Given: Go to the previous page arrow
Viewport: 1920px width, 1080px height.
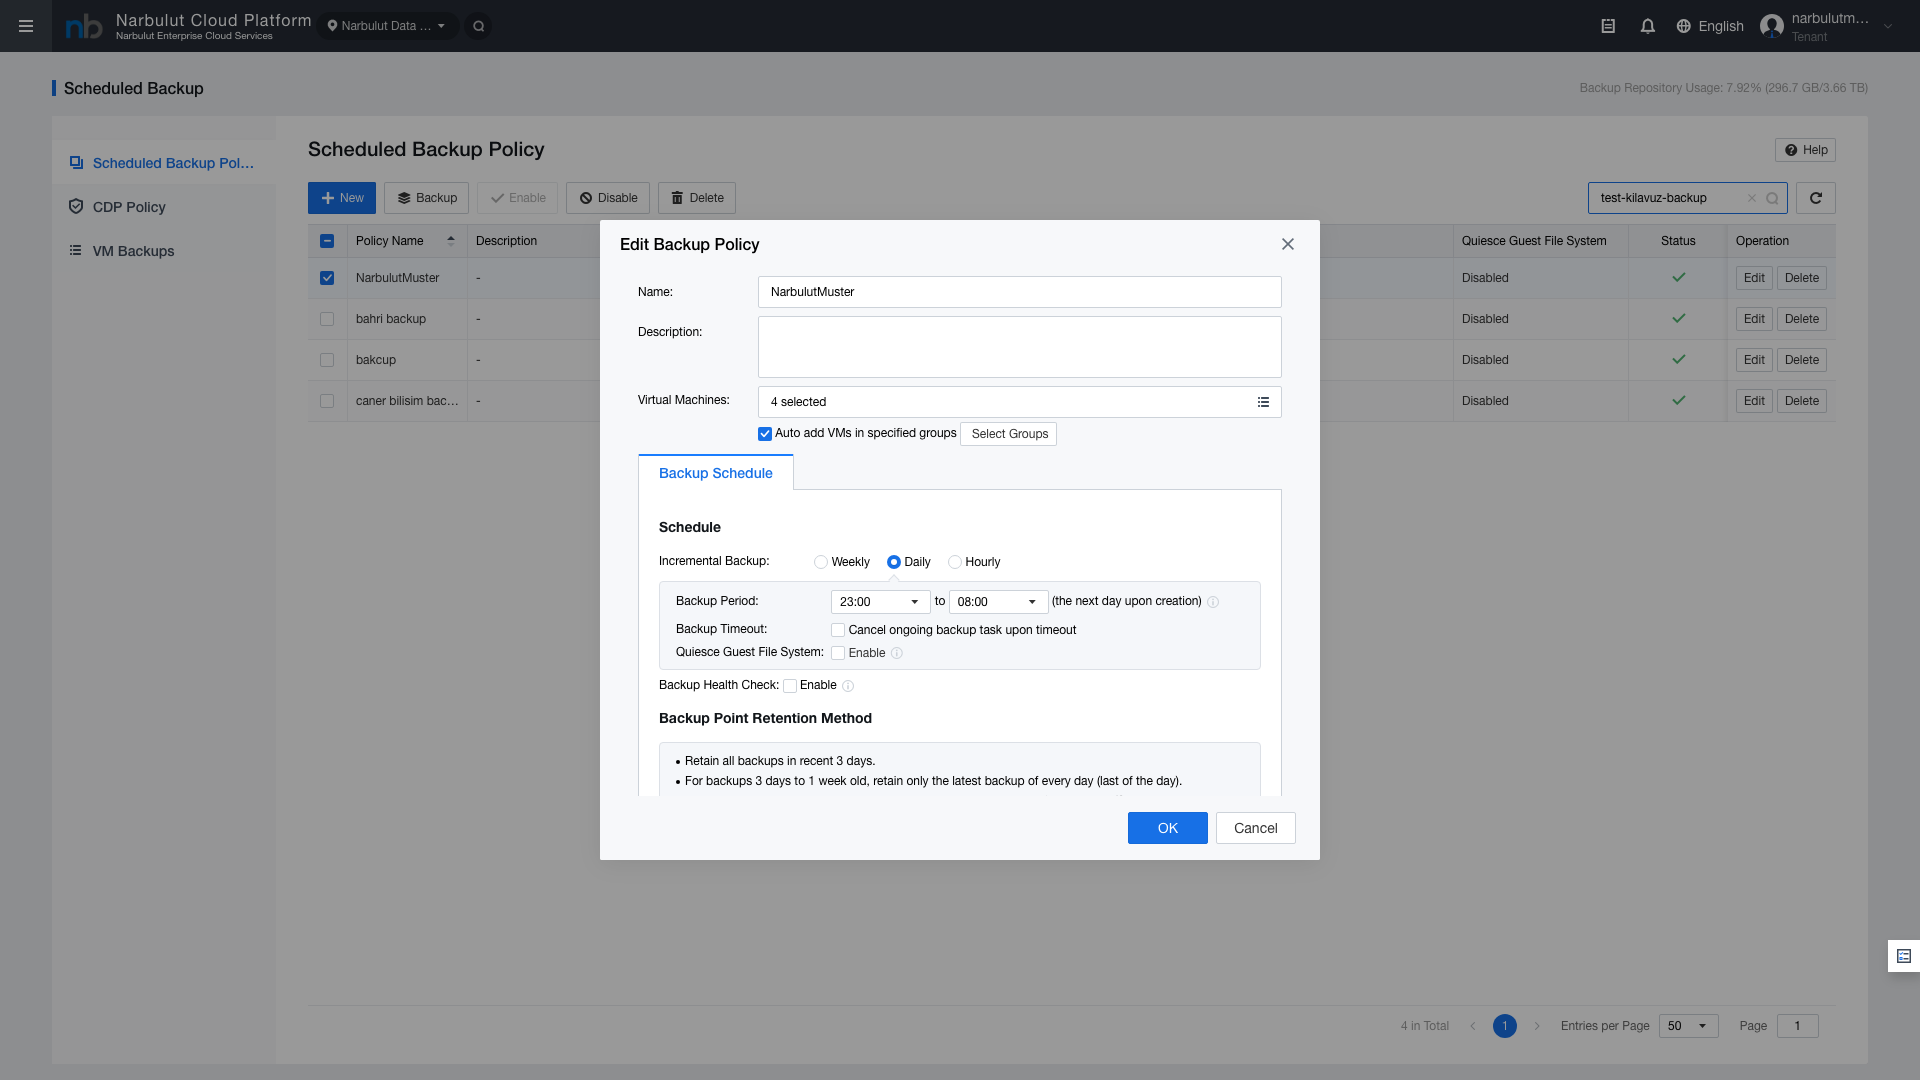Looking at the screenshot, I should tap(1473, 1026).
